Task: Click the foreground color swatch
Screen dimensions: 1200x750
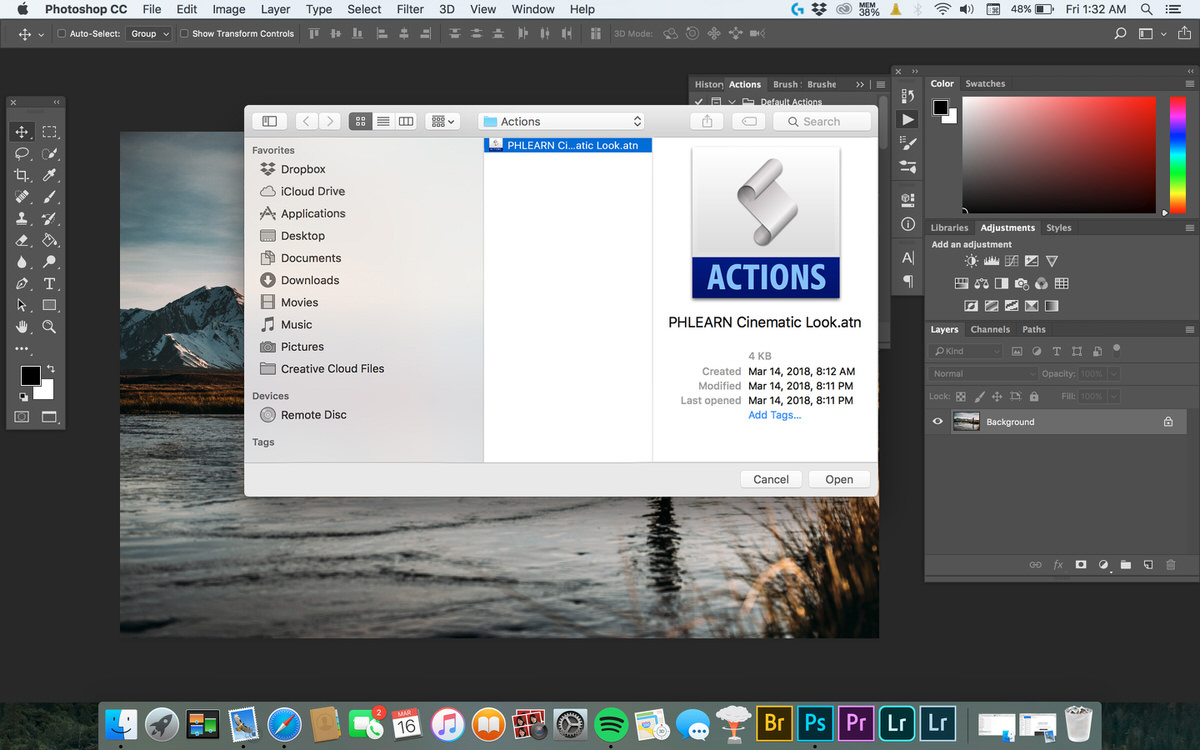Action: point(29,375)
